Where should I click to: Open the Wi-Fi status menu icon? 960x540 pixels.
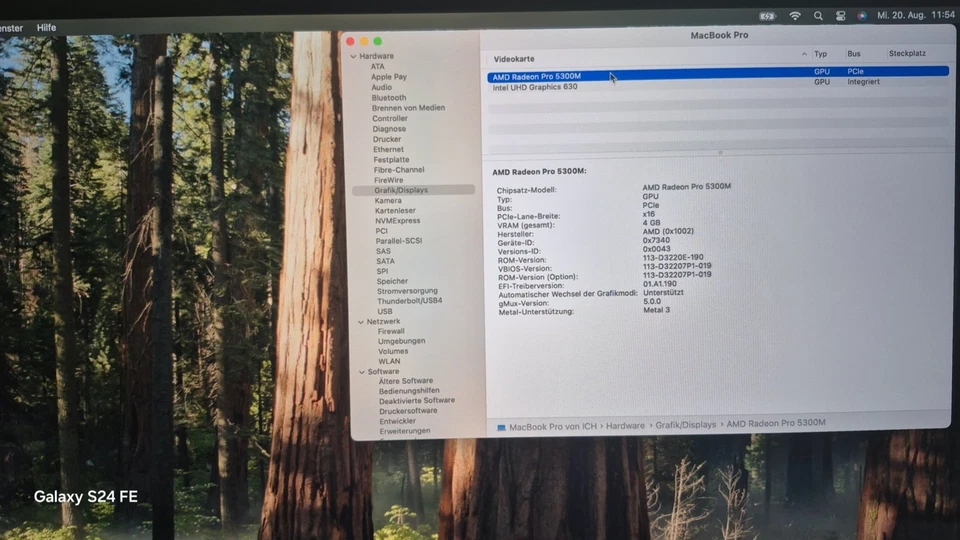click(x=795, y=16)
